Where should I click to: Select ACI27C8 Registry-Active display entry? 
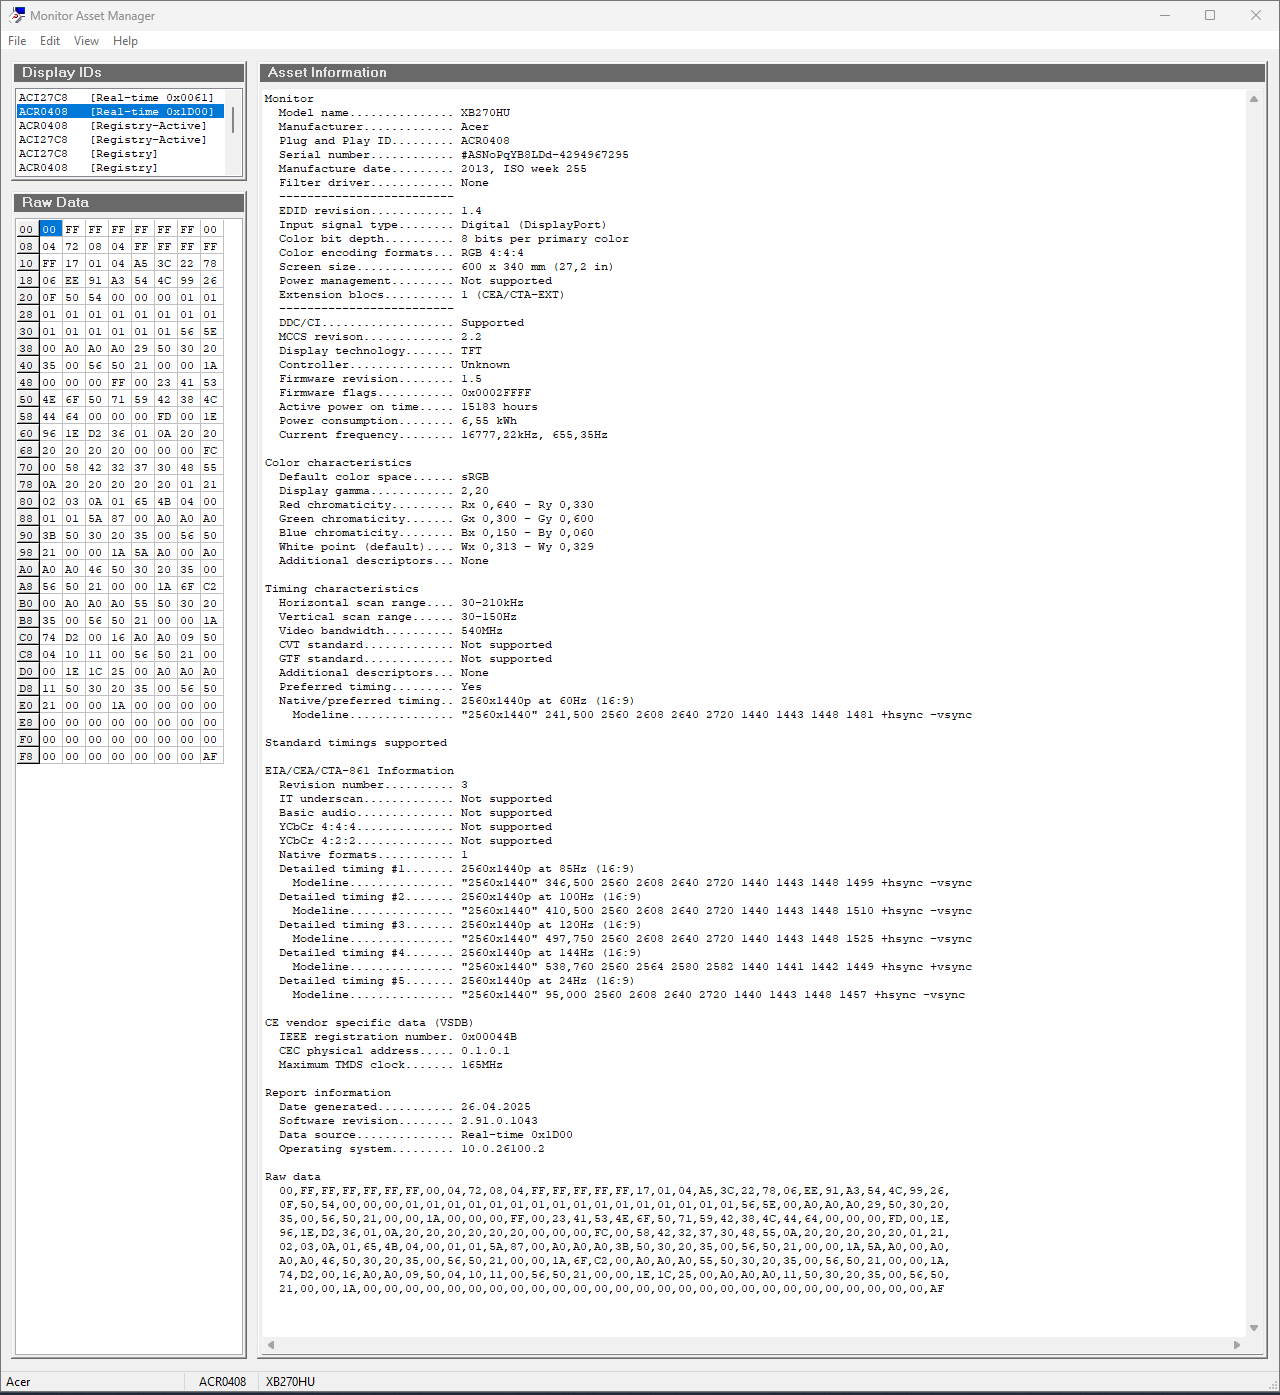pyautogui.click(x=120, y=140)
